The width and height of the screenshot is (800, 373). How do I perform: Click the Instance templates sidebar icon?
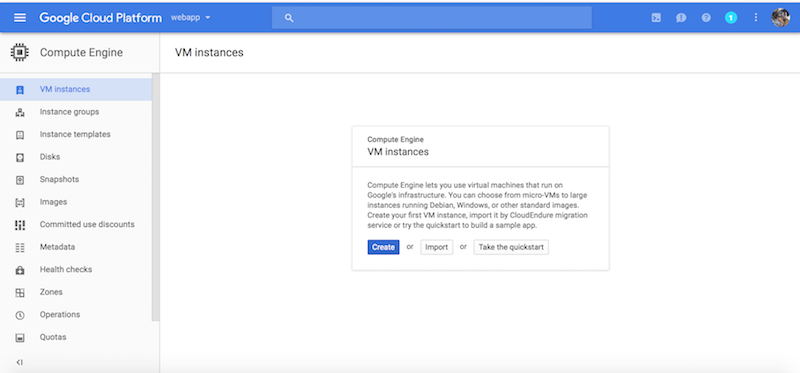pyautogui.click(x=20, y=135)
